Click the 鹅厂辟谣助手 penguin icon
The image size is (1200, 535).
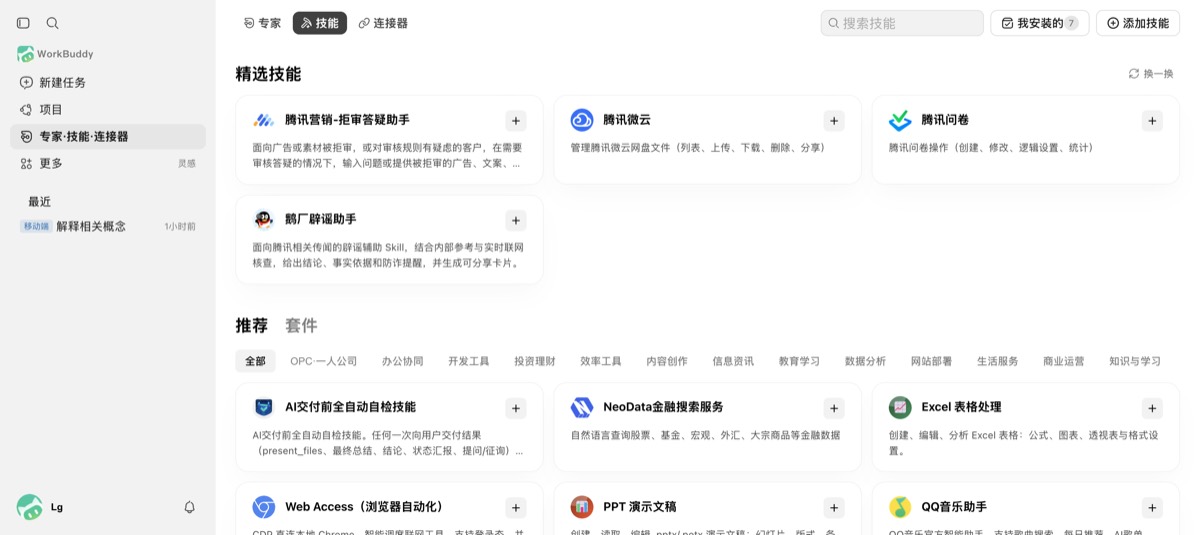[x=264, y=220]
